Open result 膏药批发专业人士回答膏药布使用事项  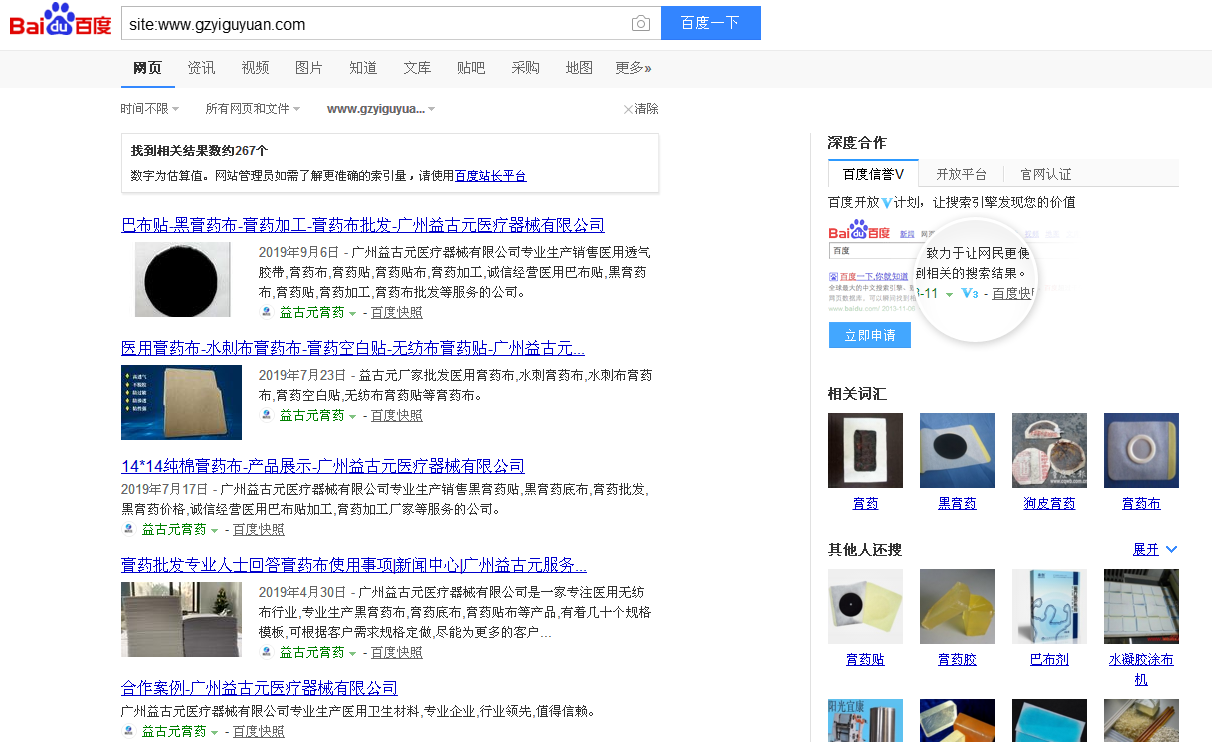tap(354, 565)
